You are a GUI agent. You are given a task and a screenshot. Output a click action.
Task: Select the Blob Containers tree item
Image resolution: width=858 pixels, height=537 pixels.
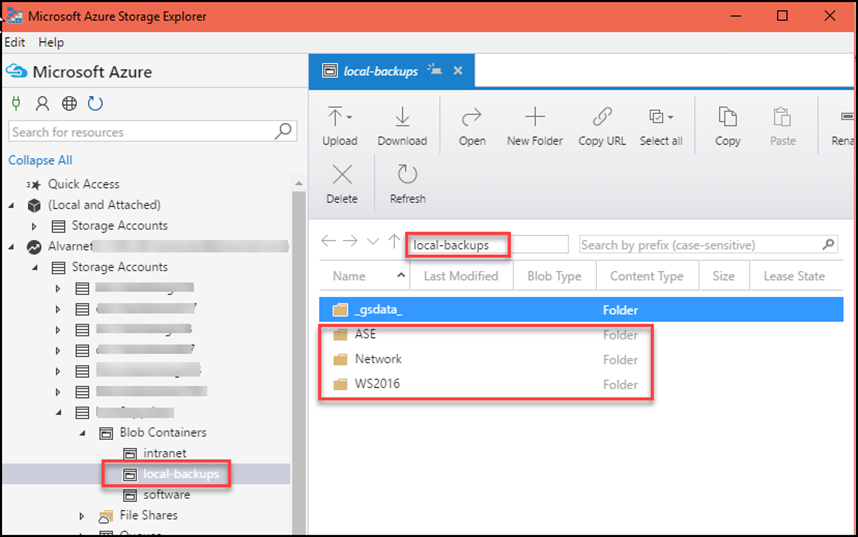163,432
